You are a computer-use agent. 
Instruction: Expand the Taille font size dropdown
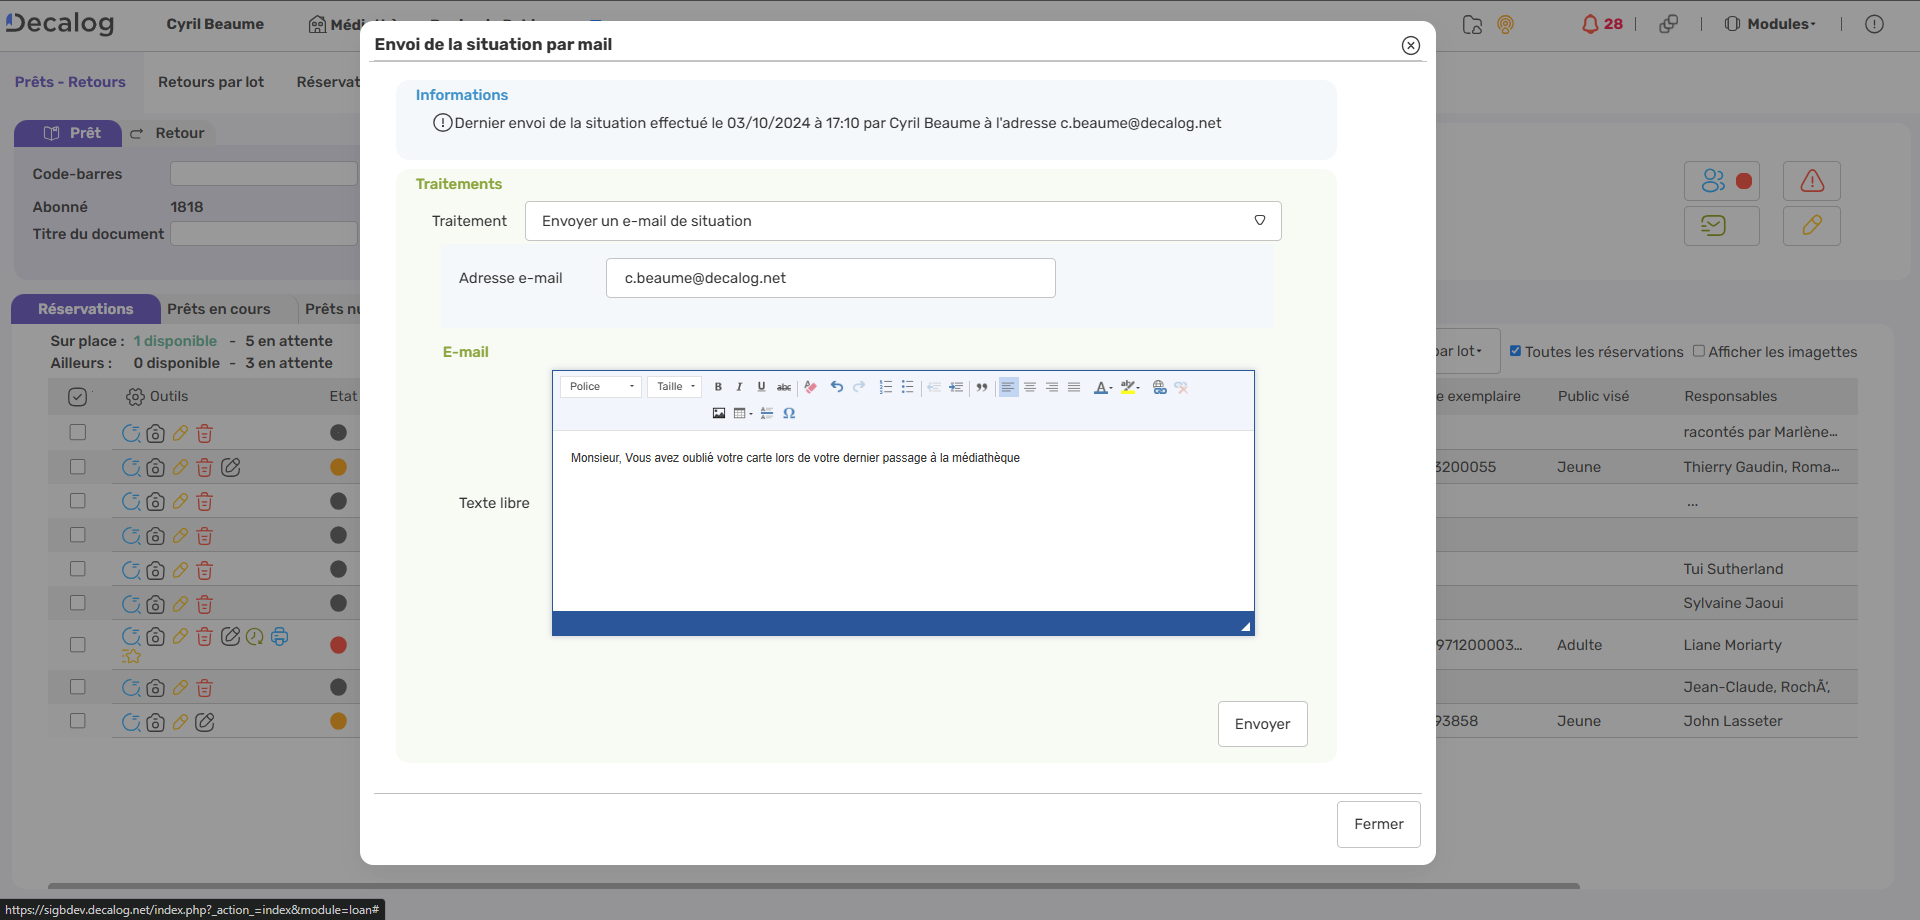point(675,387)
